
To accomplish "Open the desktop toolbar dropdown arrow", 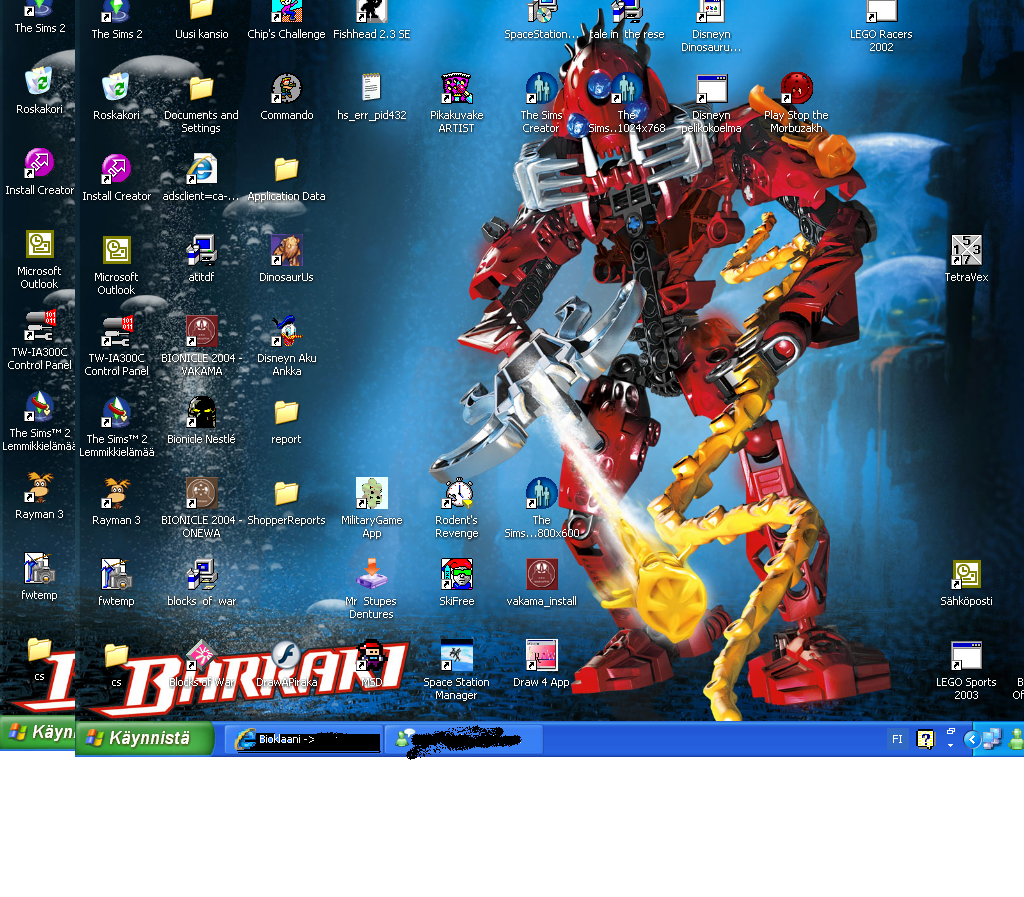I will [x=950, y=746].
